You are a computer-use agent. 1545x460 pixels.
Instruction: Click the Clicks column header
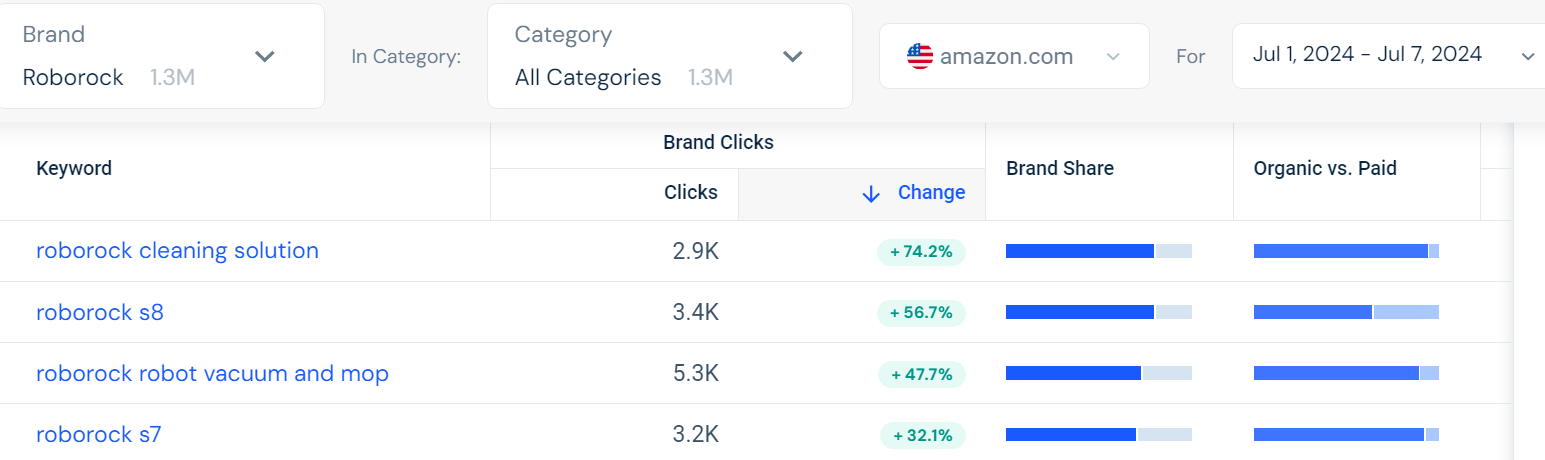(x=690, y=193)
